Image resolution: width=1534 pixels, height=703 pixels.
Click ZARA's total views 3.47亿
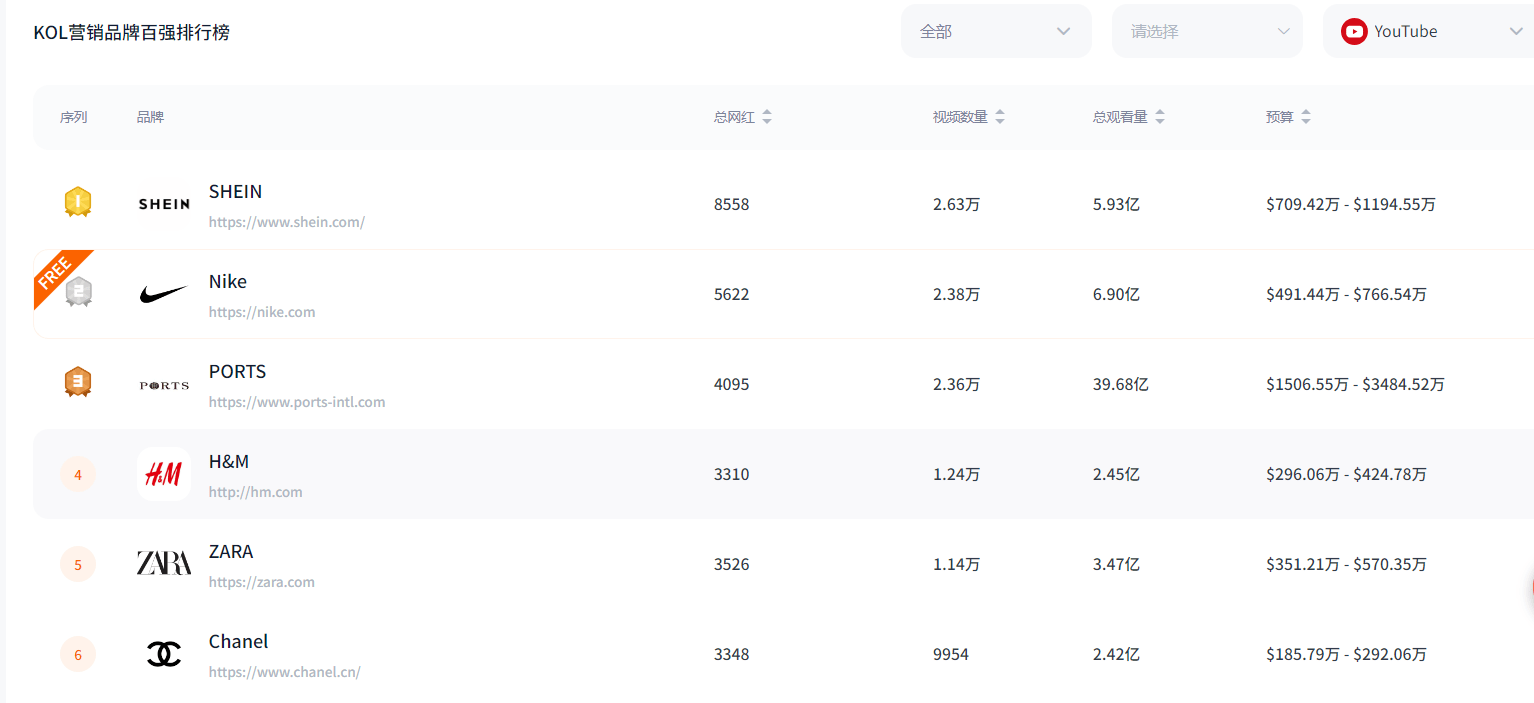coord(1116,564)
